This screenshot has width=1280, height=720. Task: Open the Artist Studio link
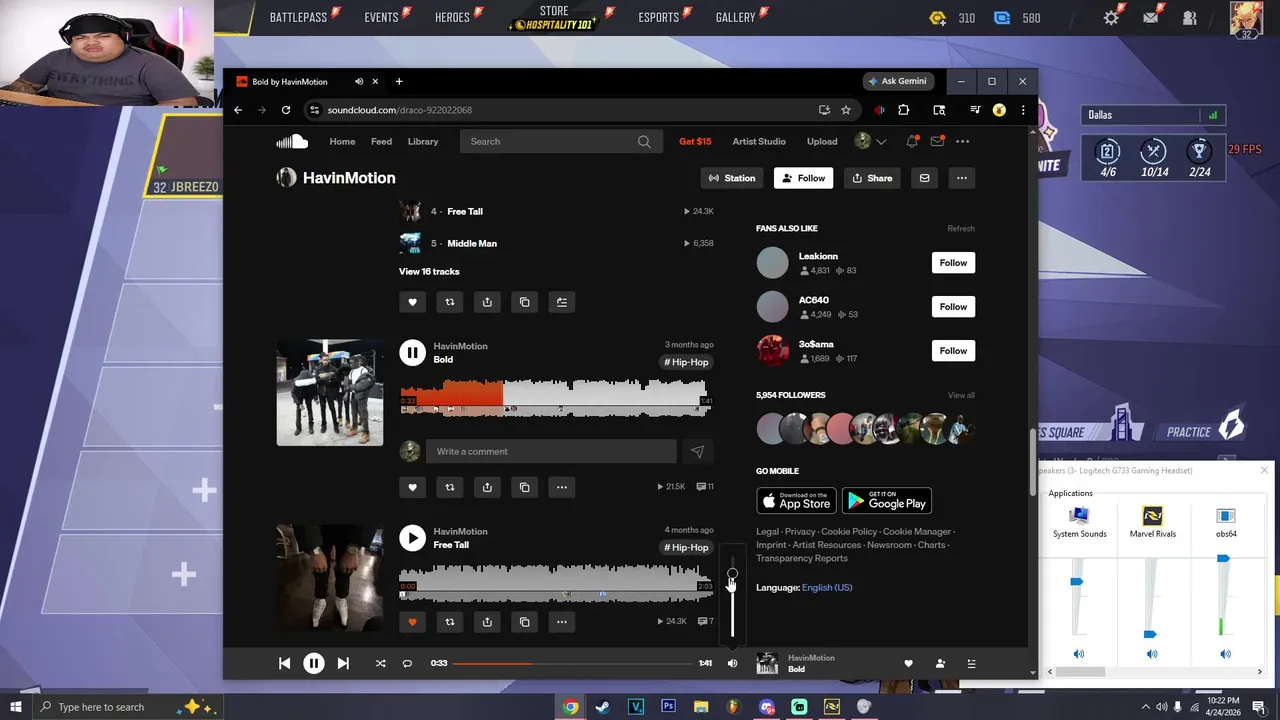[x=759, y=141]
